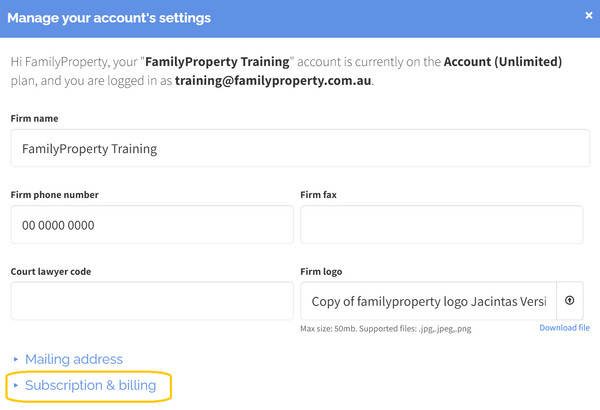Download the current firm logo file

[564, 328]
